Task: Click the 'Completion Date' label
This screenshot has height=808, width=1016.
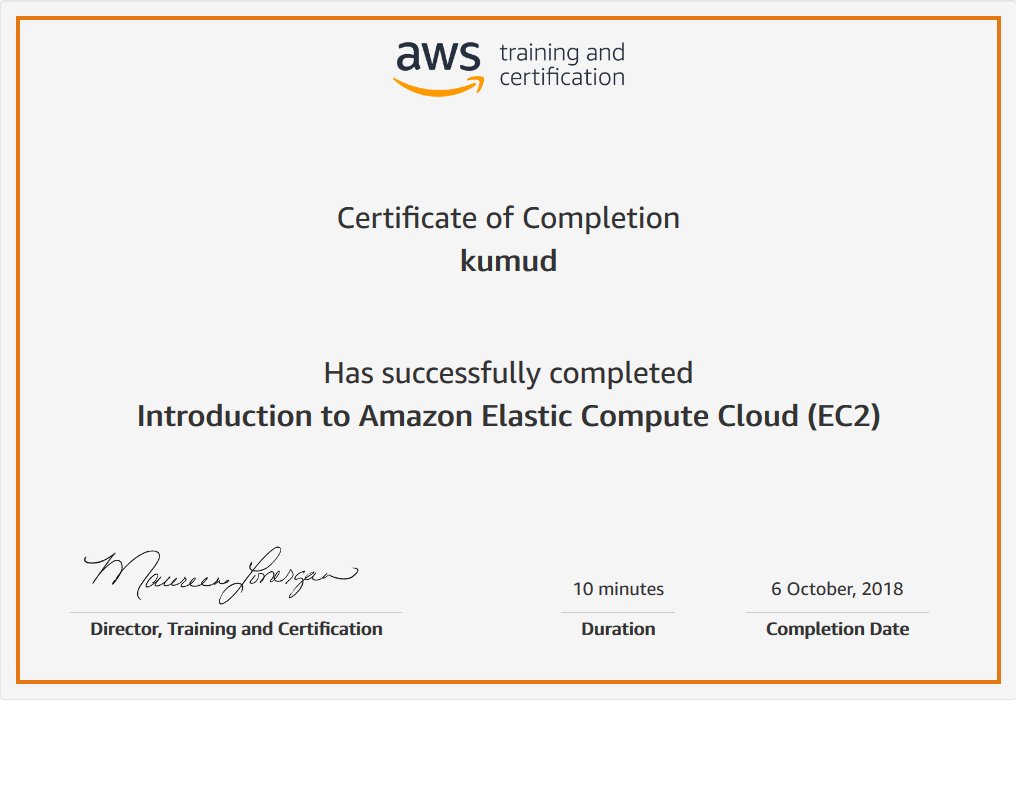Action: [x=837, y=629]
